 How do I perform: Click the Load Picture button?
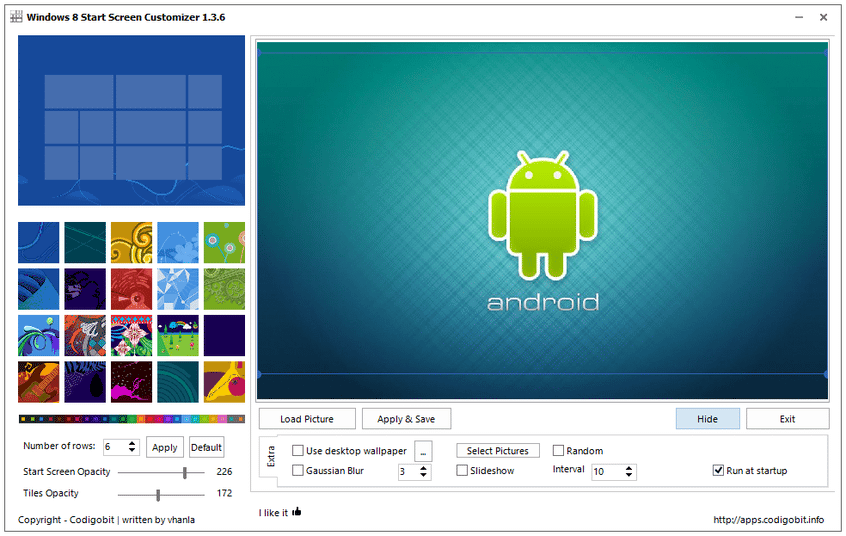pyautogui.click(x=307, y=419)
